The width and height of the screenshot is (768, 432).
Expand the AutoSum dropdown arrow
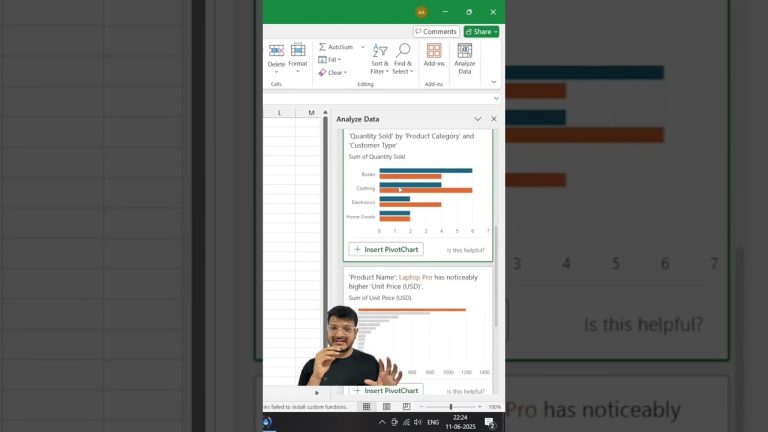tap(363, 47)
